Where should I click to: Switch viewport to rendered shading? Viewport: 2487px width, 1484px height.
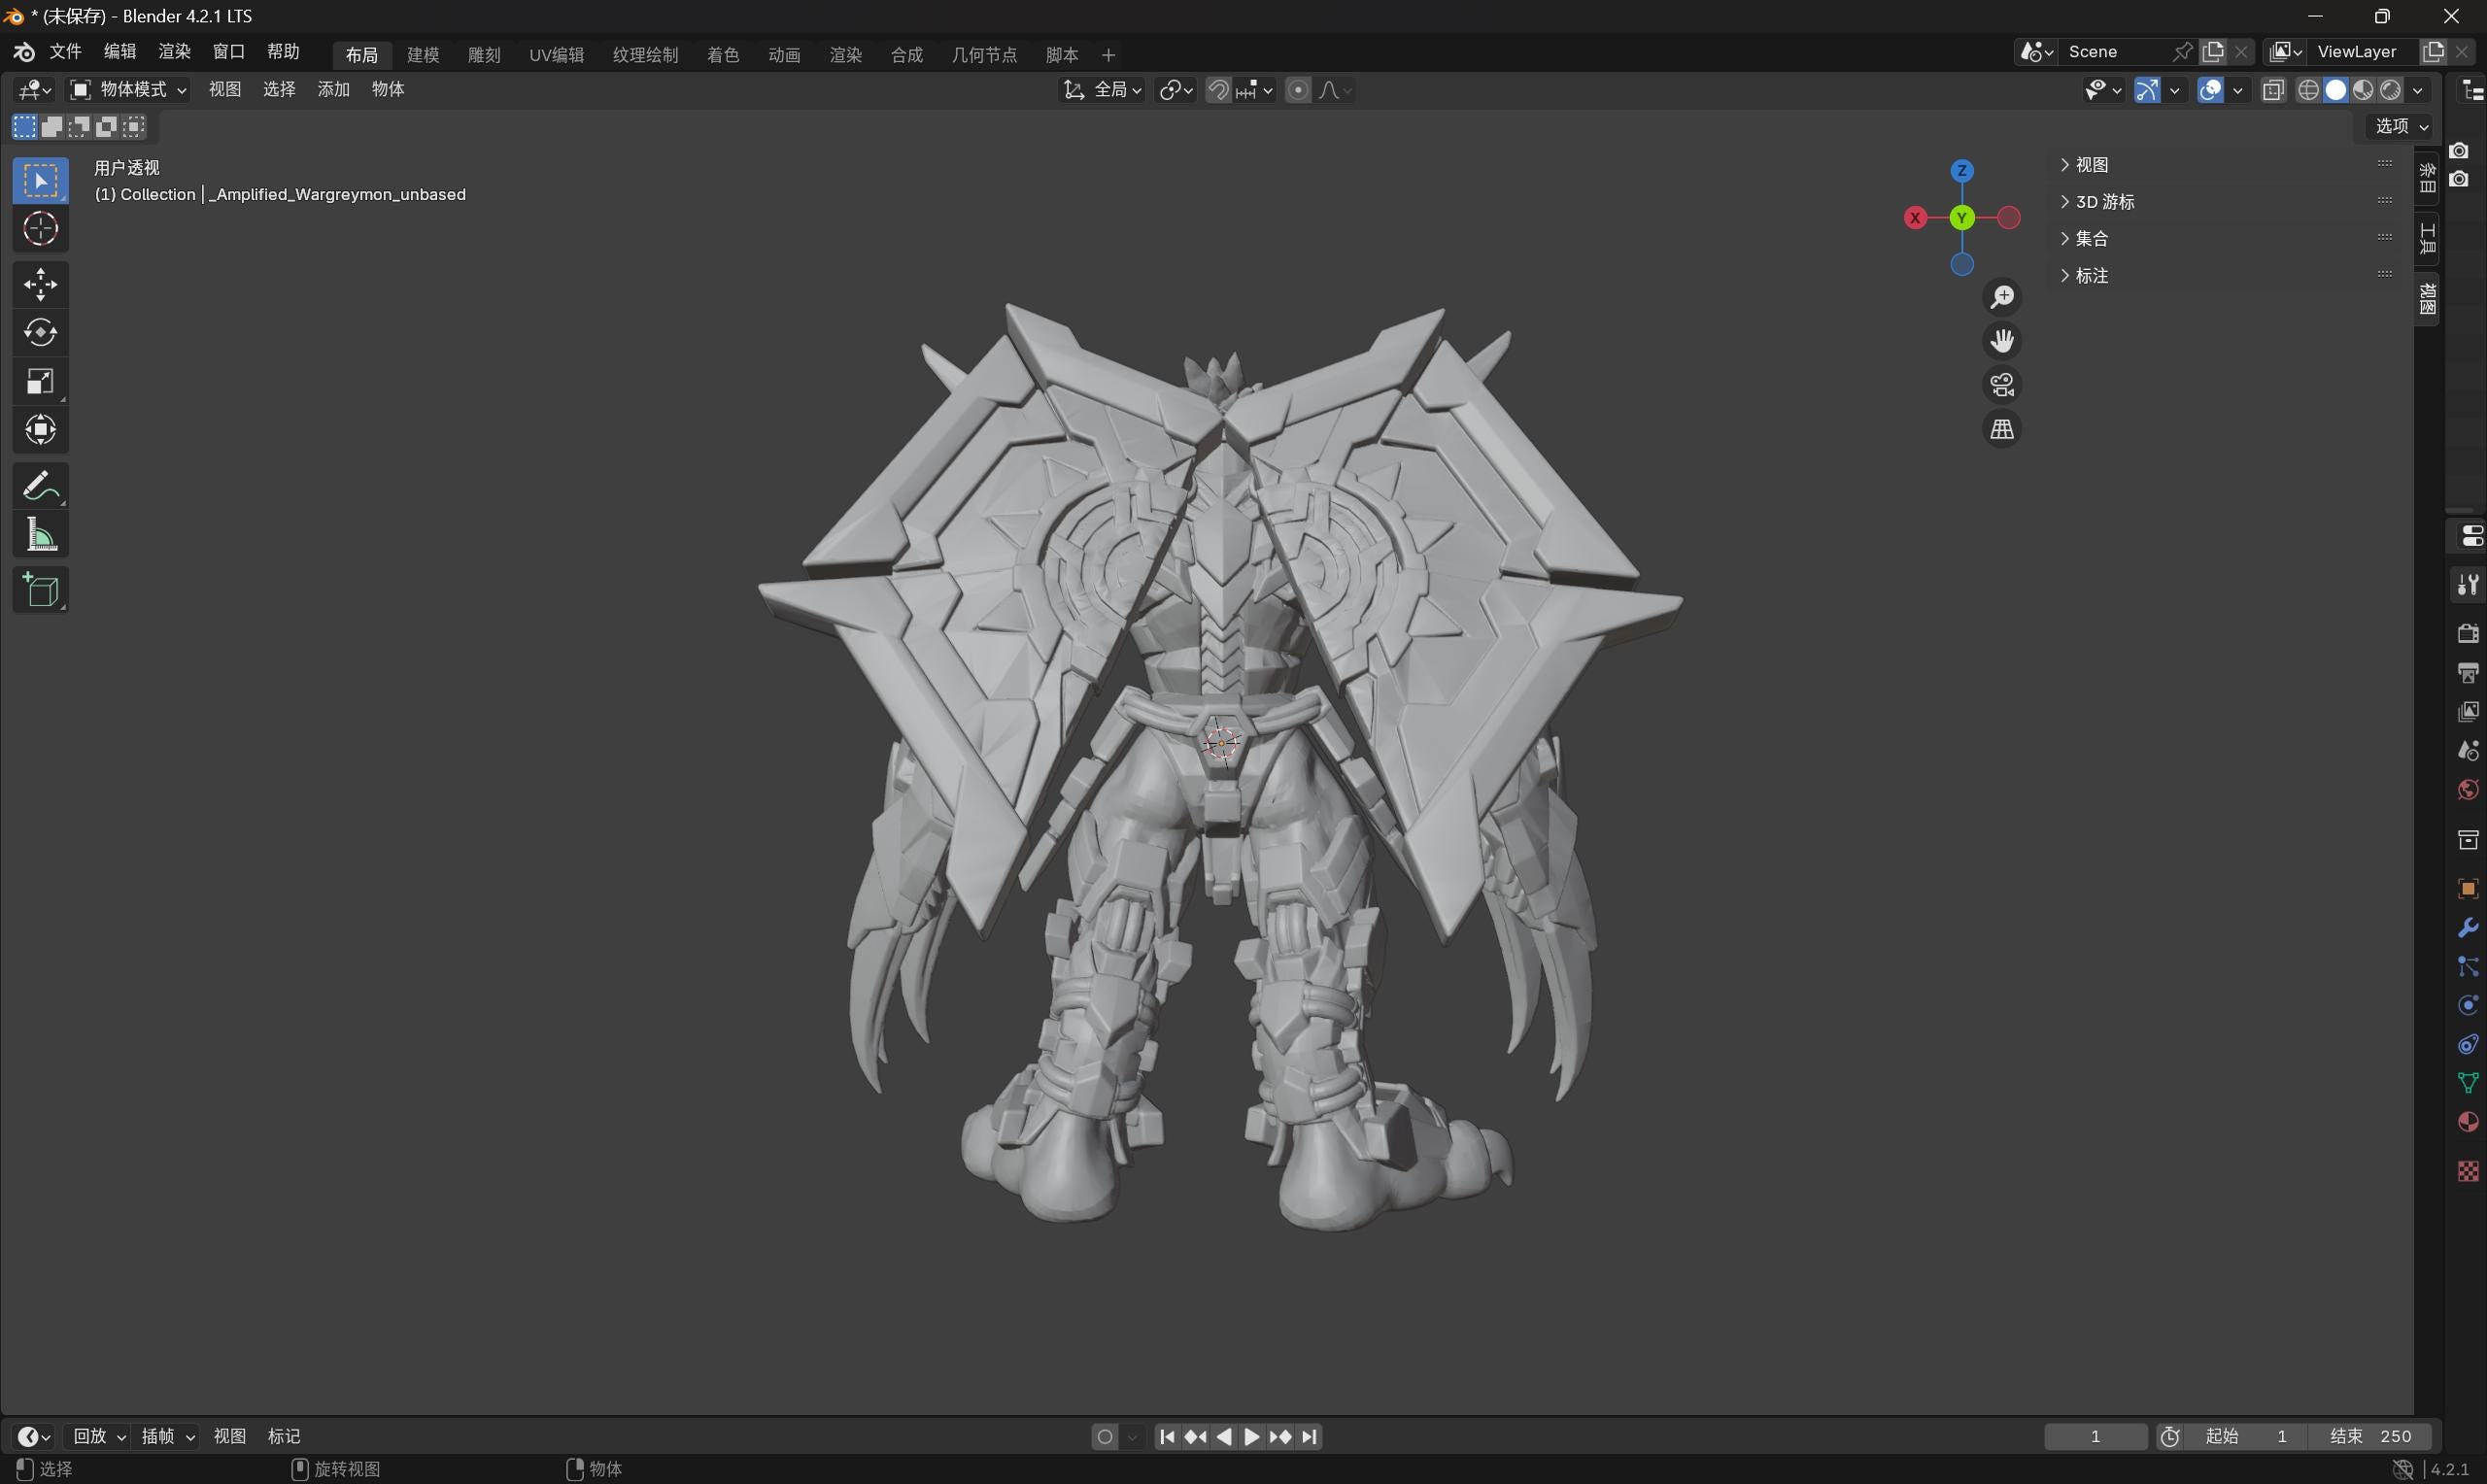coord(2390,89)
